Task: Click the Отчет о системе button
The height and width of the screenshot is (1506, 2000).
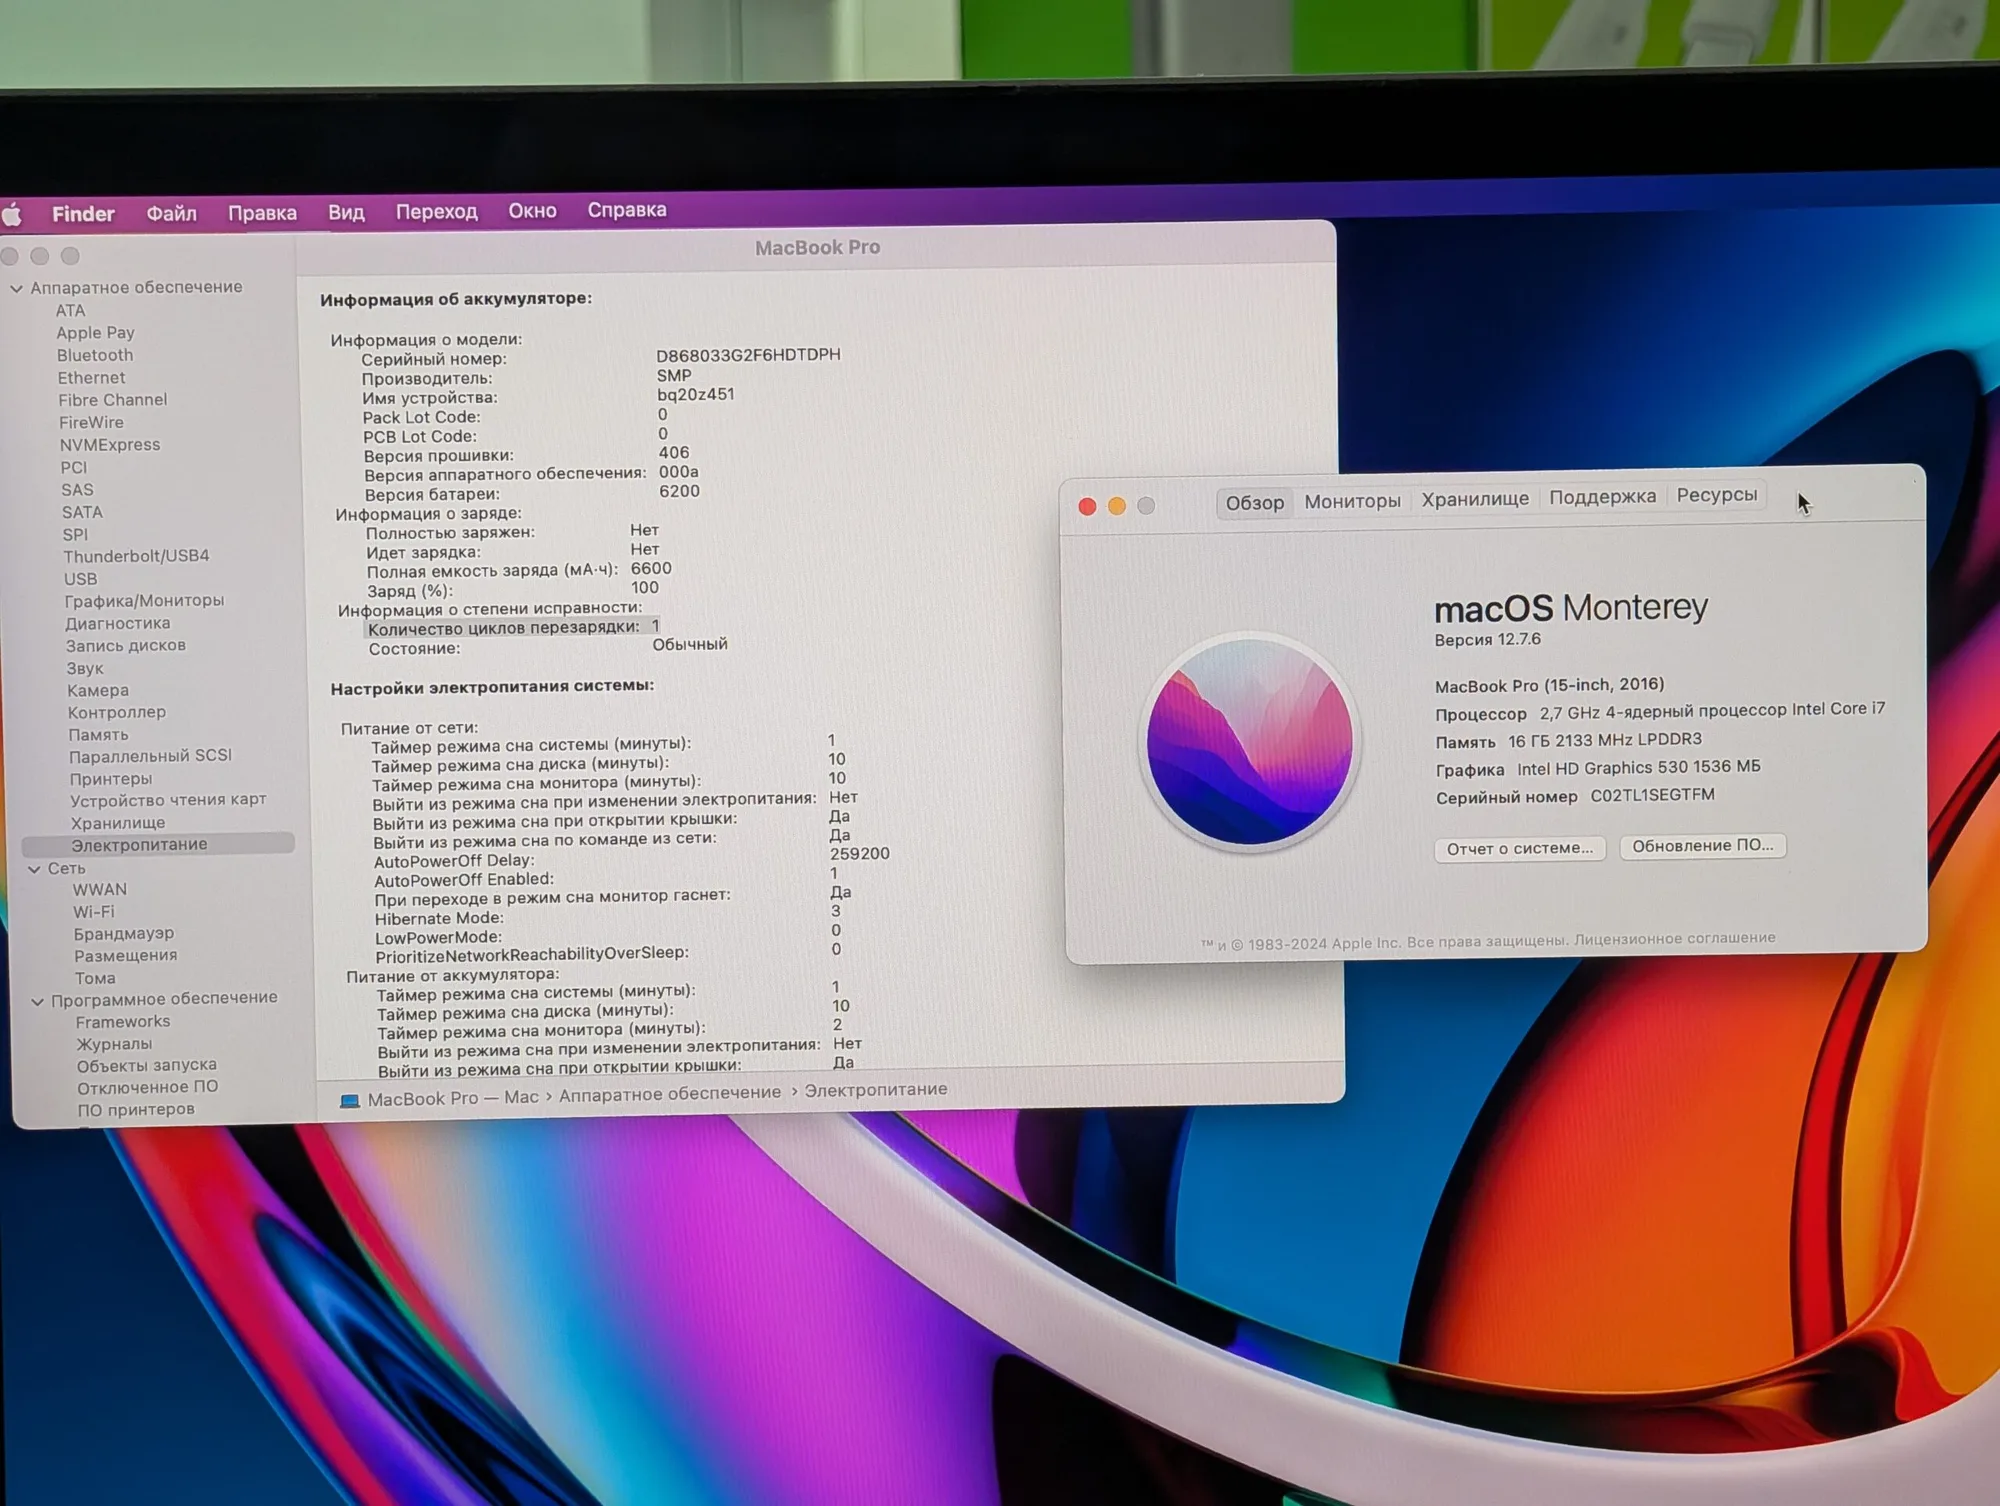Action: point(1520,849)
